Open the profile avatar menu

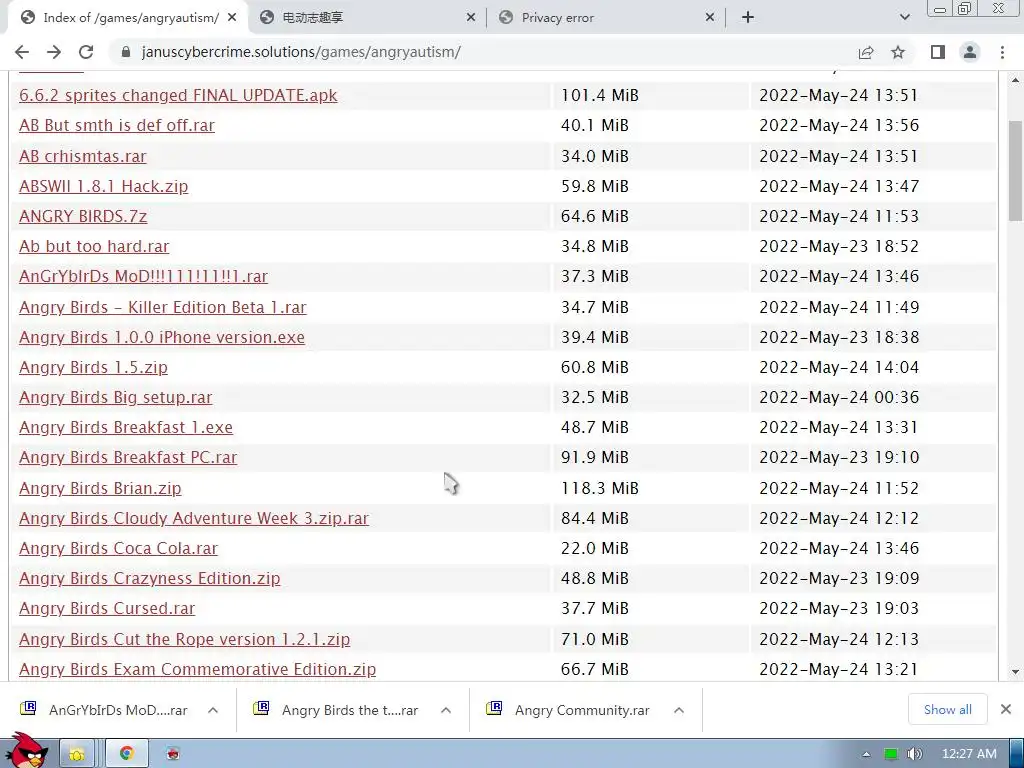click(x=970, y=52)
